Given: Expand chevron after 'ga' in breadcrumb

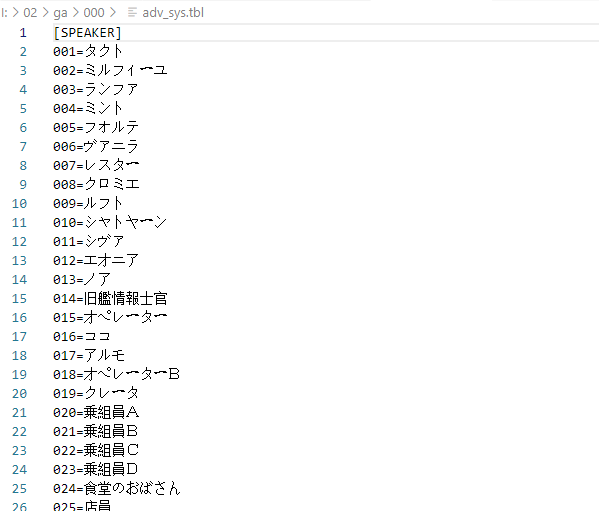Looking at the screenshot, I should point(76,13).
